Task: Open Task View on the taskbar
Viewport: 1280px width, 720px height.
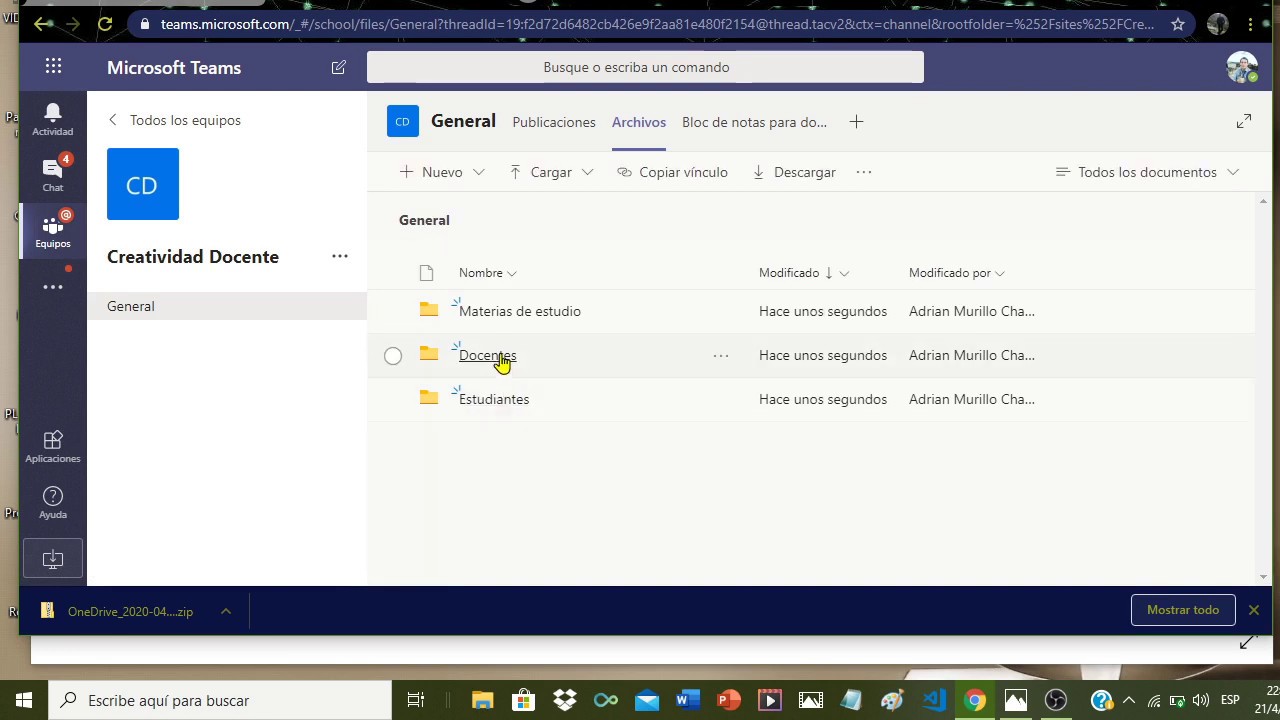Action: [416, 700]
